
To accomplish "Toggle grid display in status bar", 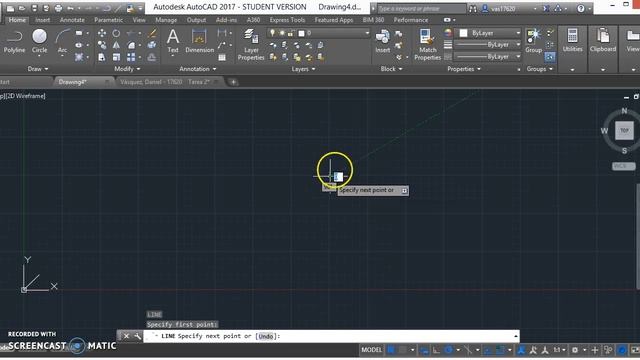I will 391,350.
